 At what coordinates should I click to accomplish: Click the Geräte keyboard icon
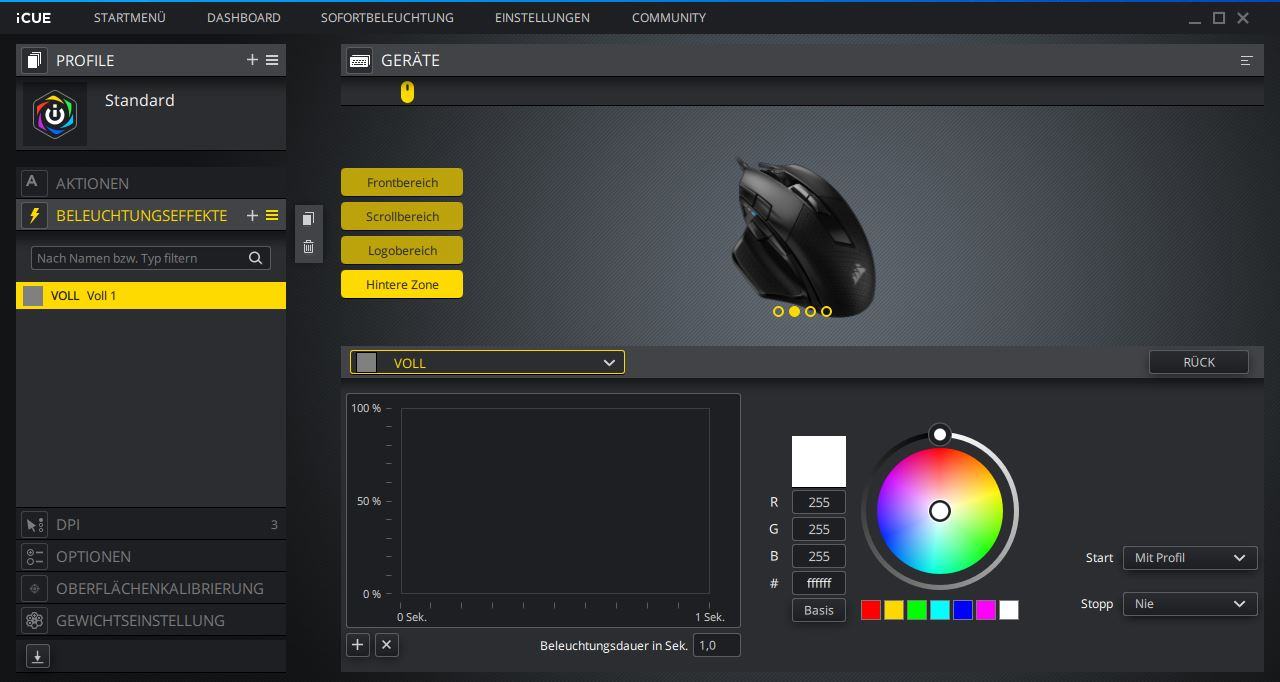pyautogui.click(x=359, y=60)
